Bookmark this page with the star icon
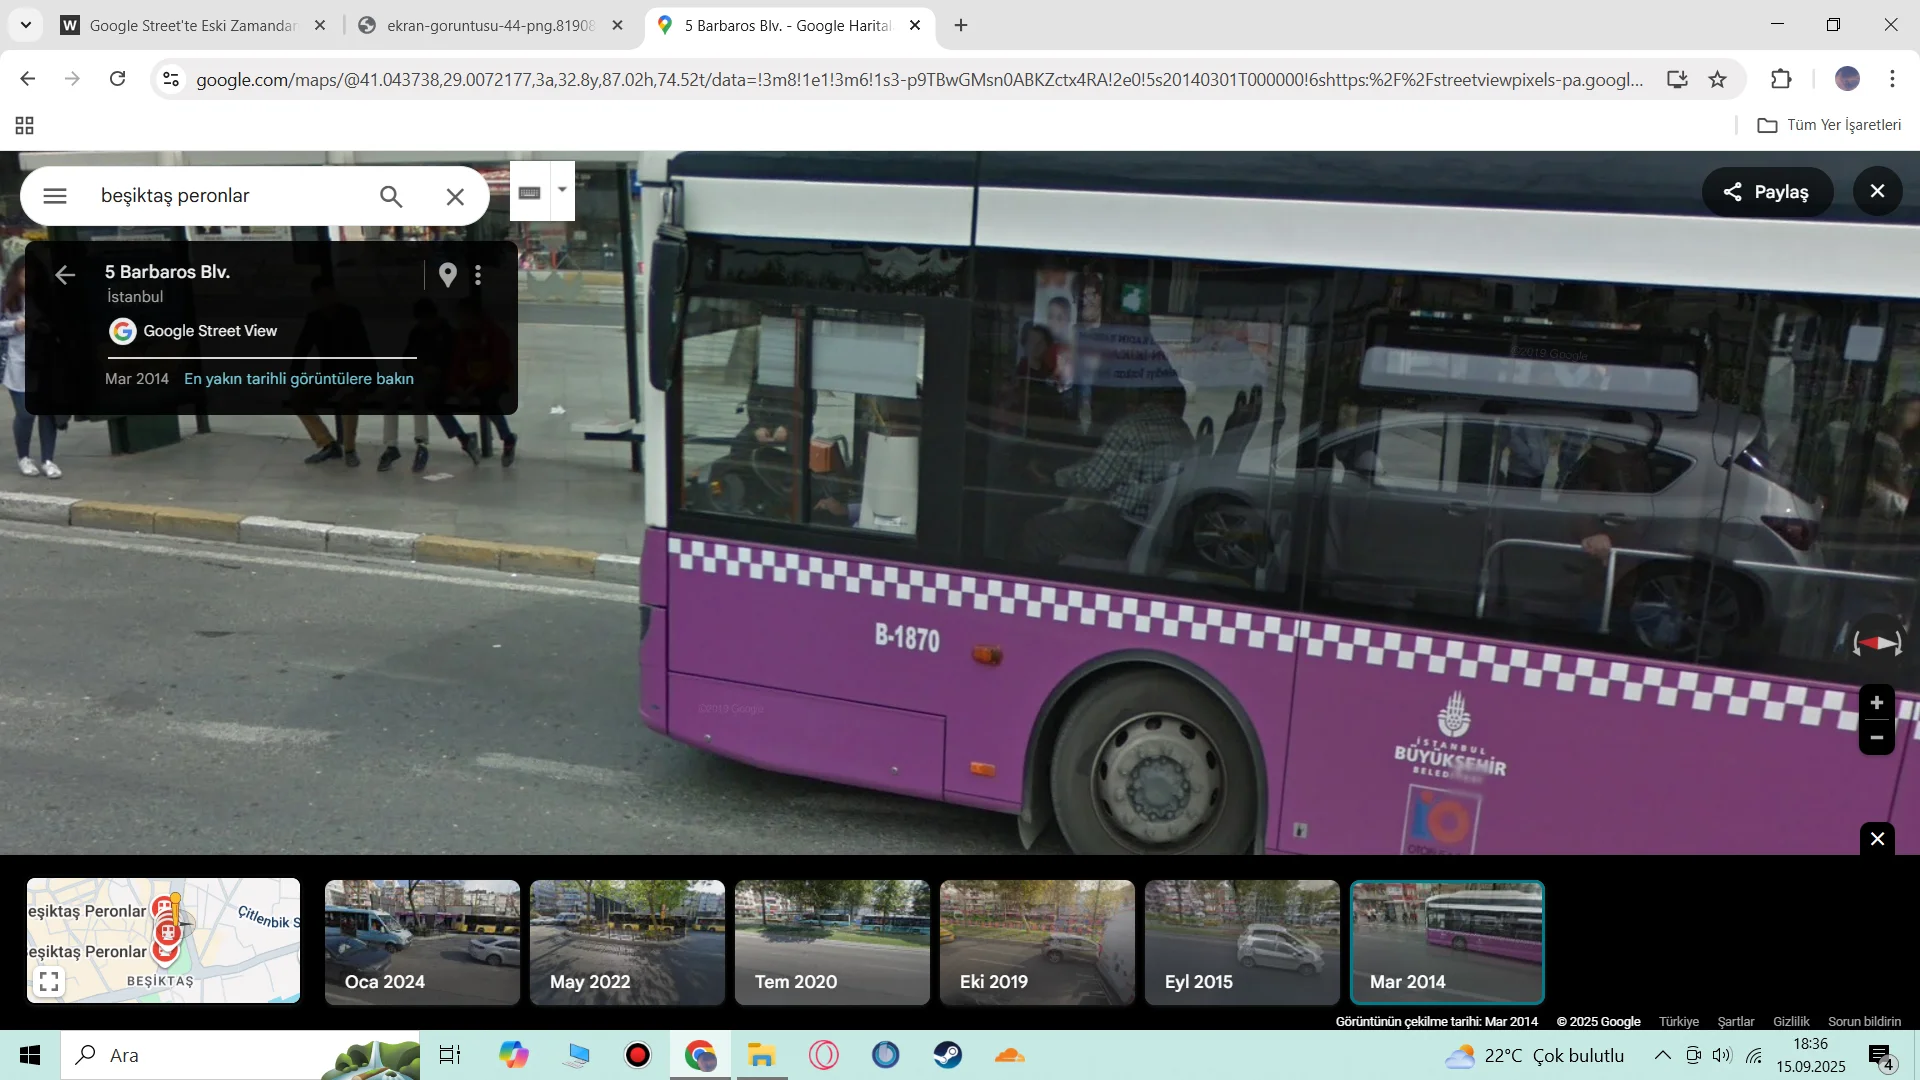This screenshot has height=1080, width=1920. [x=1718, y=79]
